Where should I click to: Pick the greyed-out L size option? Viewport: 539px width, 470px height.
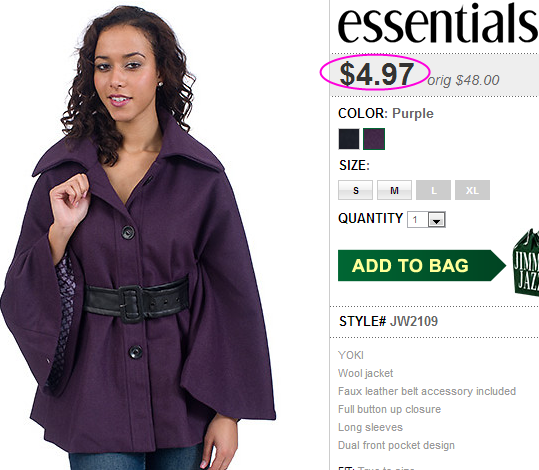coord(433,190)
